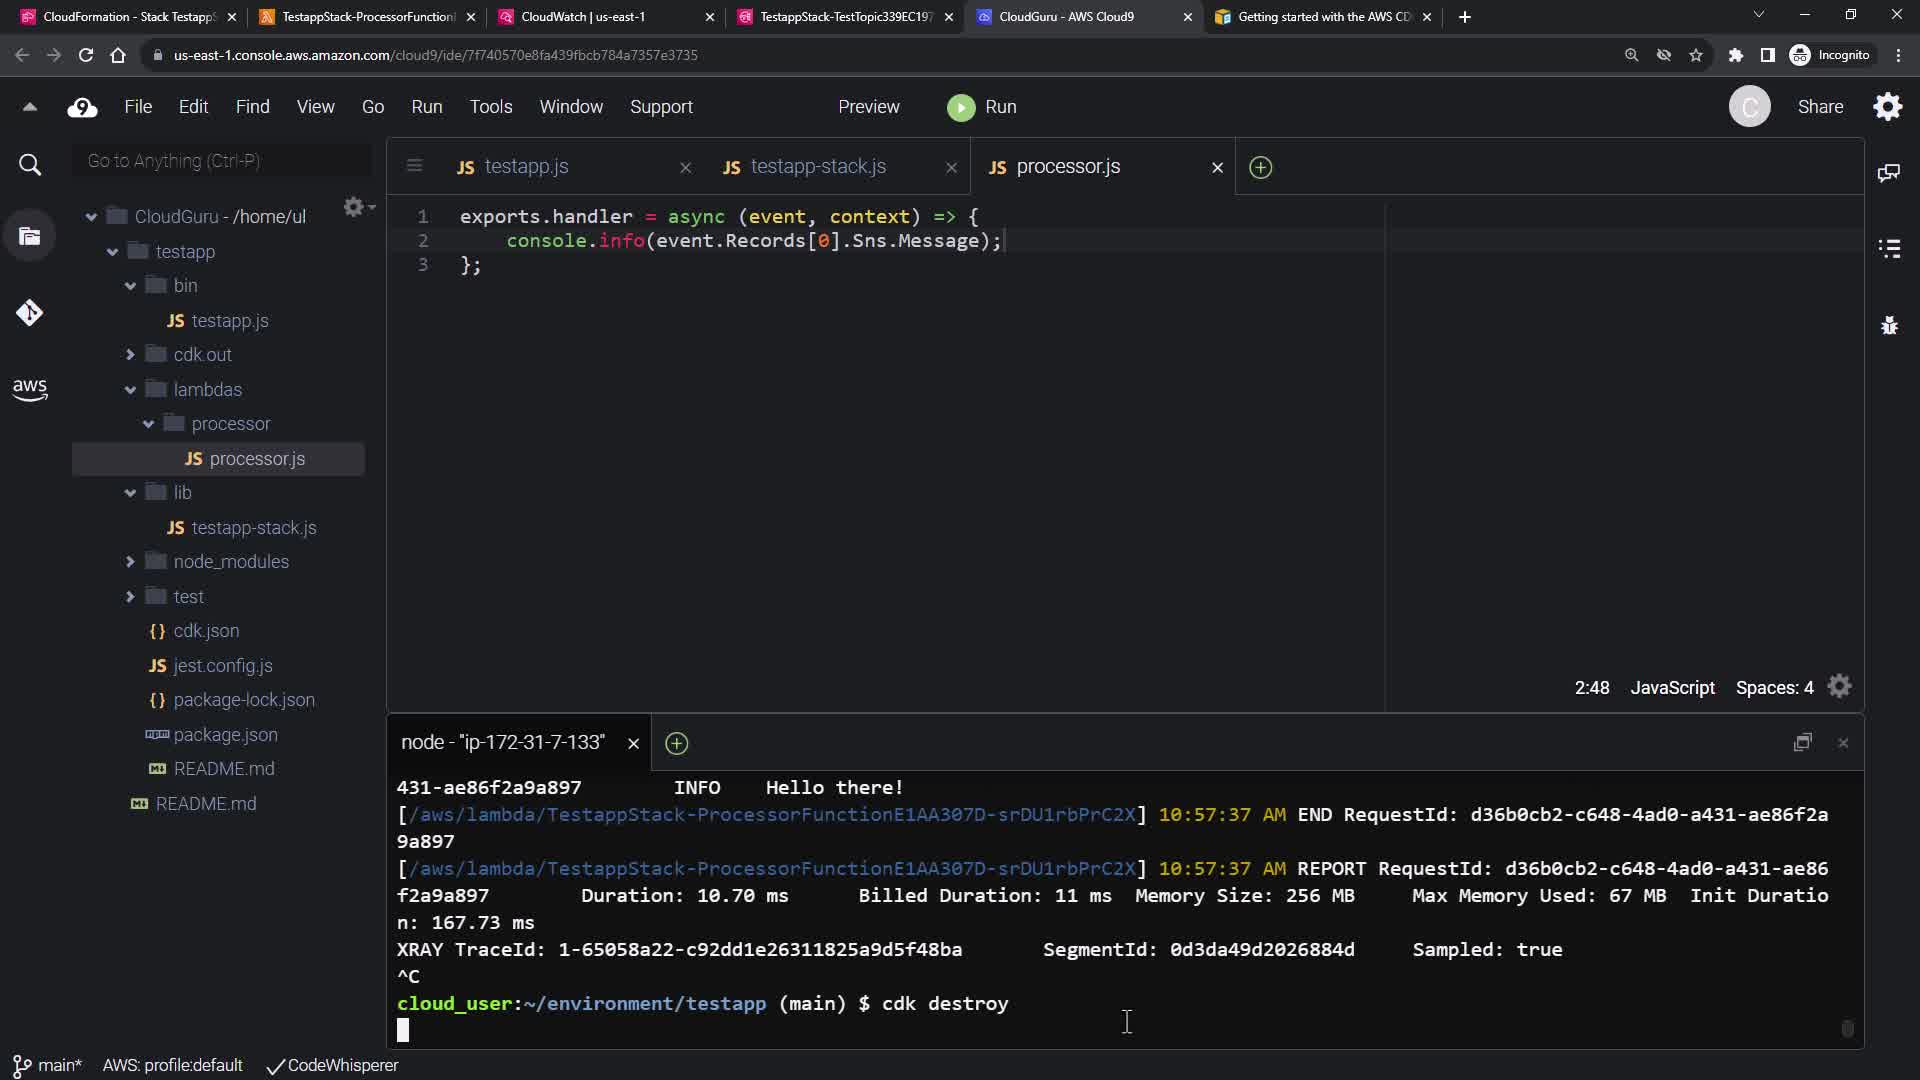
Task: Open the Tools menu
Action: 490,107
